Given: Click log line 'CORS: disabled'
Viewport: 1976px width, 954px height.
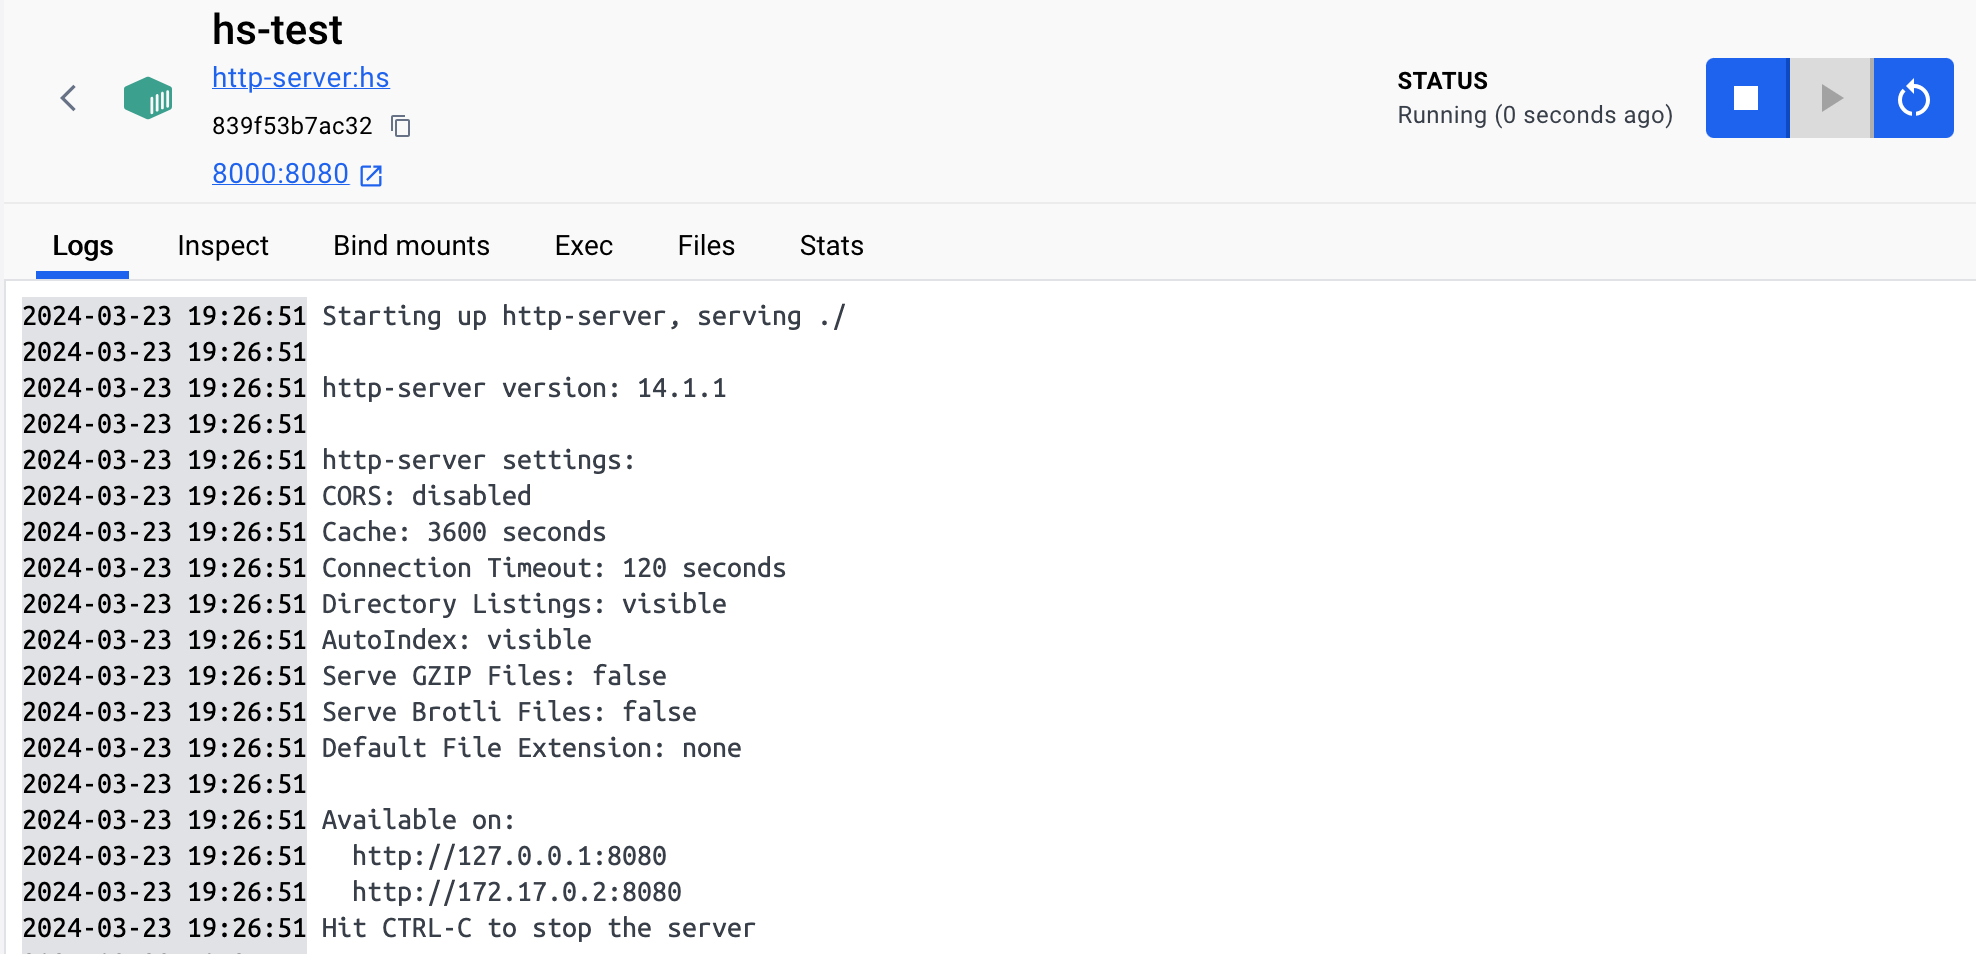Looking at the screenshot, I should [427, 497].
